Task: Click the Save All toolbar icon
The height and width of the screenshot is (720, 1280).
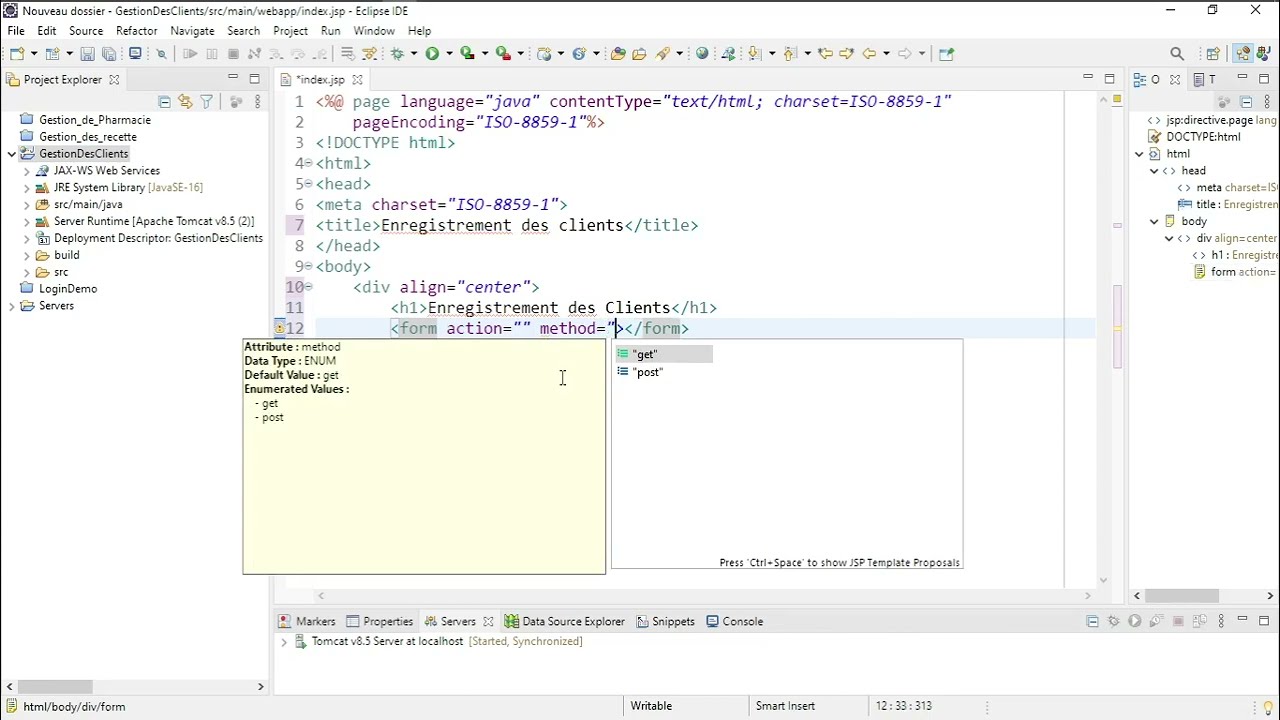Action: coord(109,53)
